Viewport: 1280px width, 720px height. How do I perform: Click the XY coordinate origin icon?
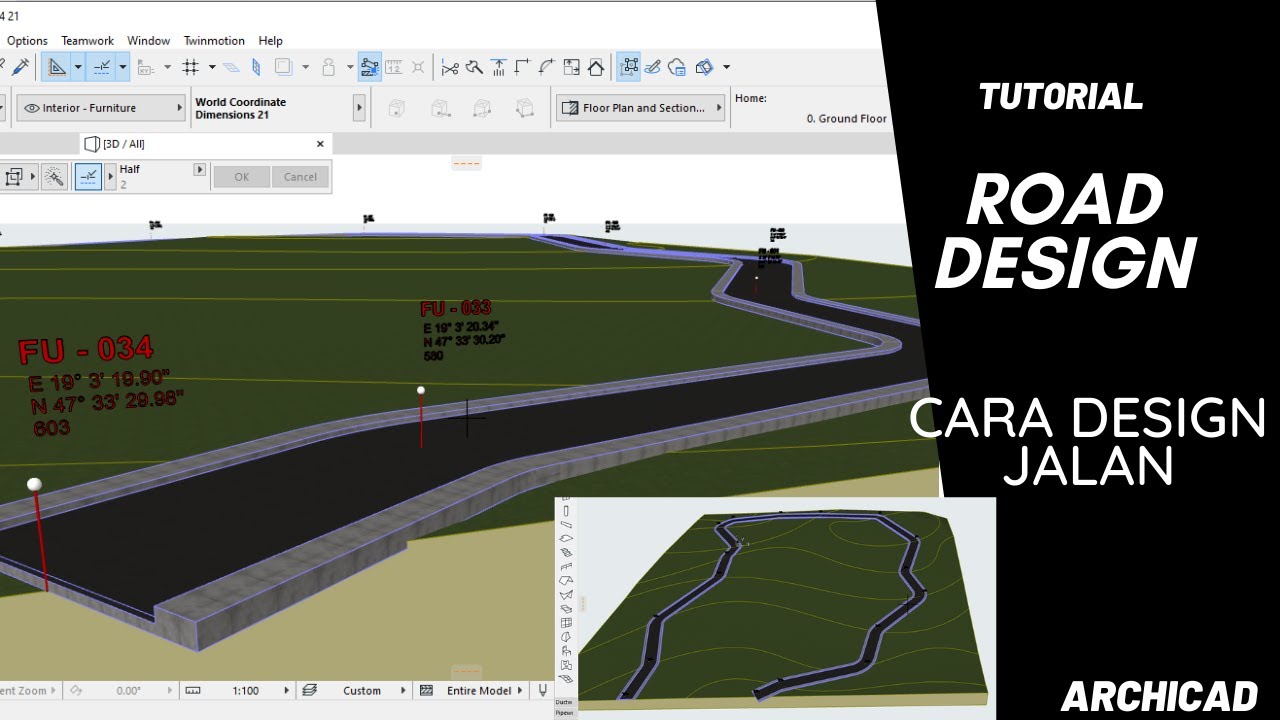[145, 67]
